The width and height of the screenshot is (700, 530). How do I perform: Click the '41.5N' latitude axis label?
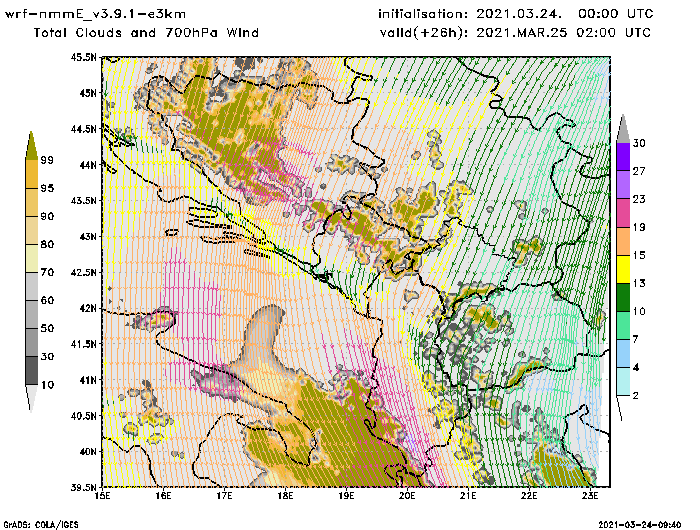coord(83,344)
